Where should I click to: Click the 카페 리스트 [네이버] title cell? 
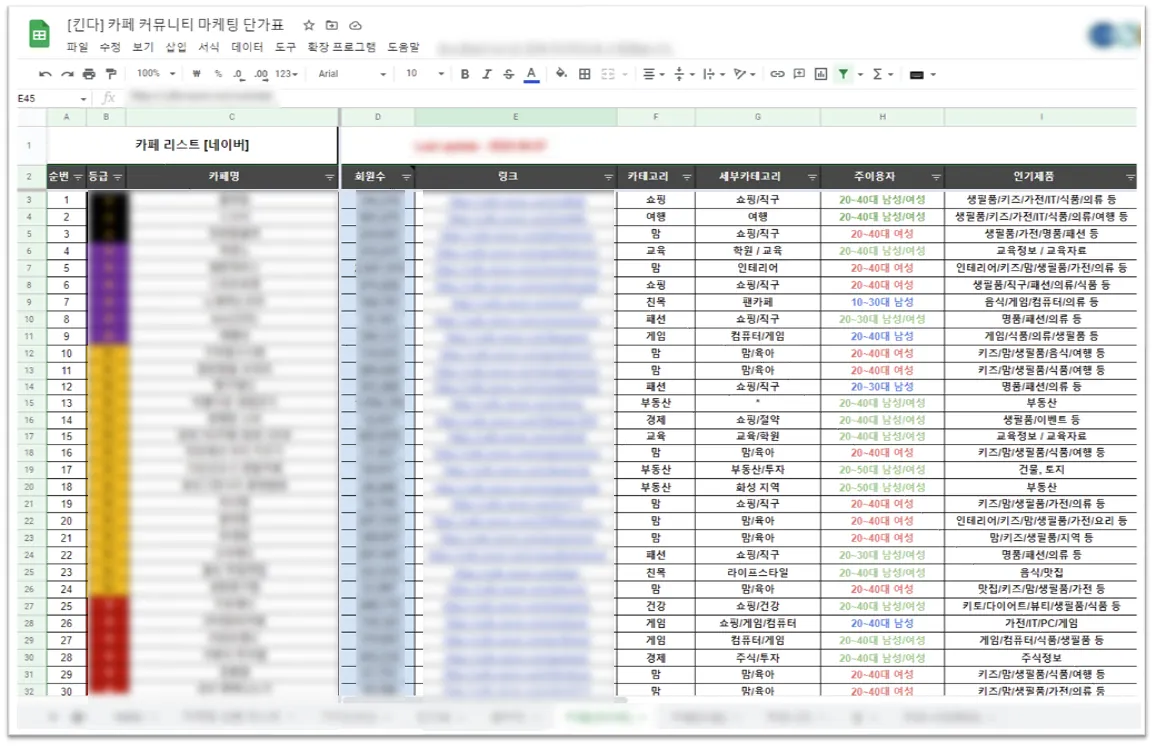pyautogui.click(x=192, y=145)
